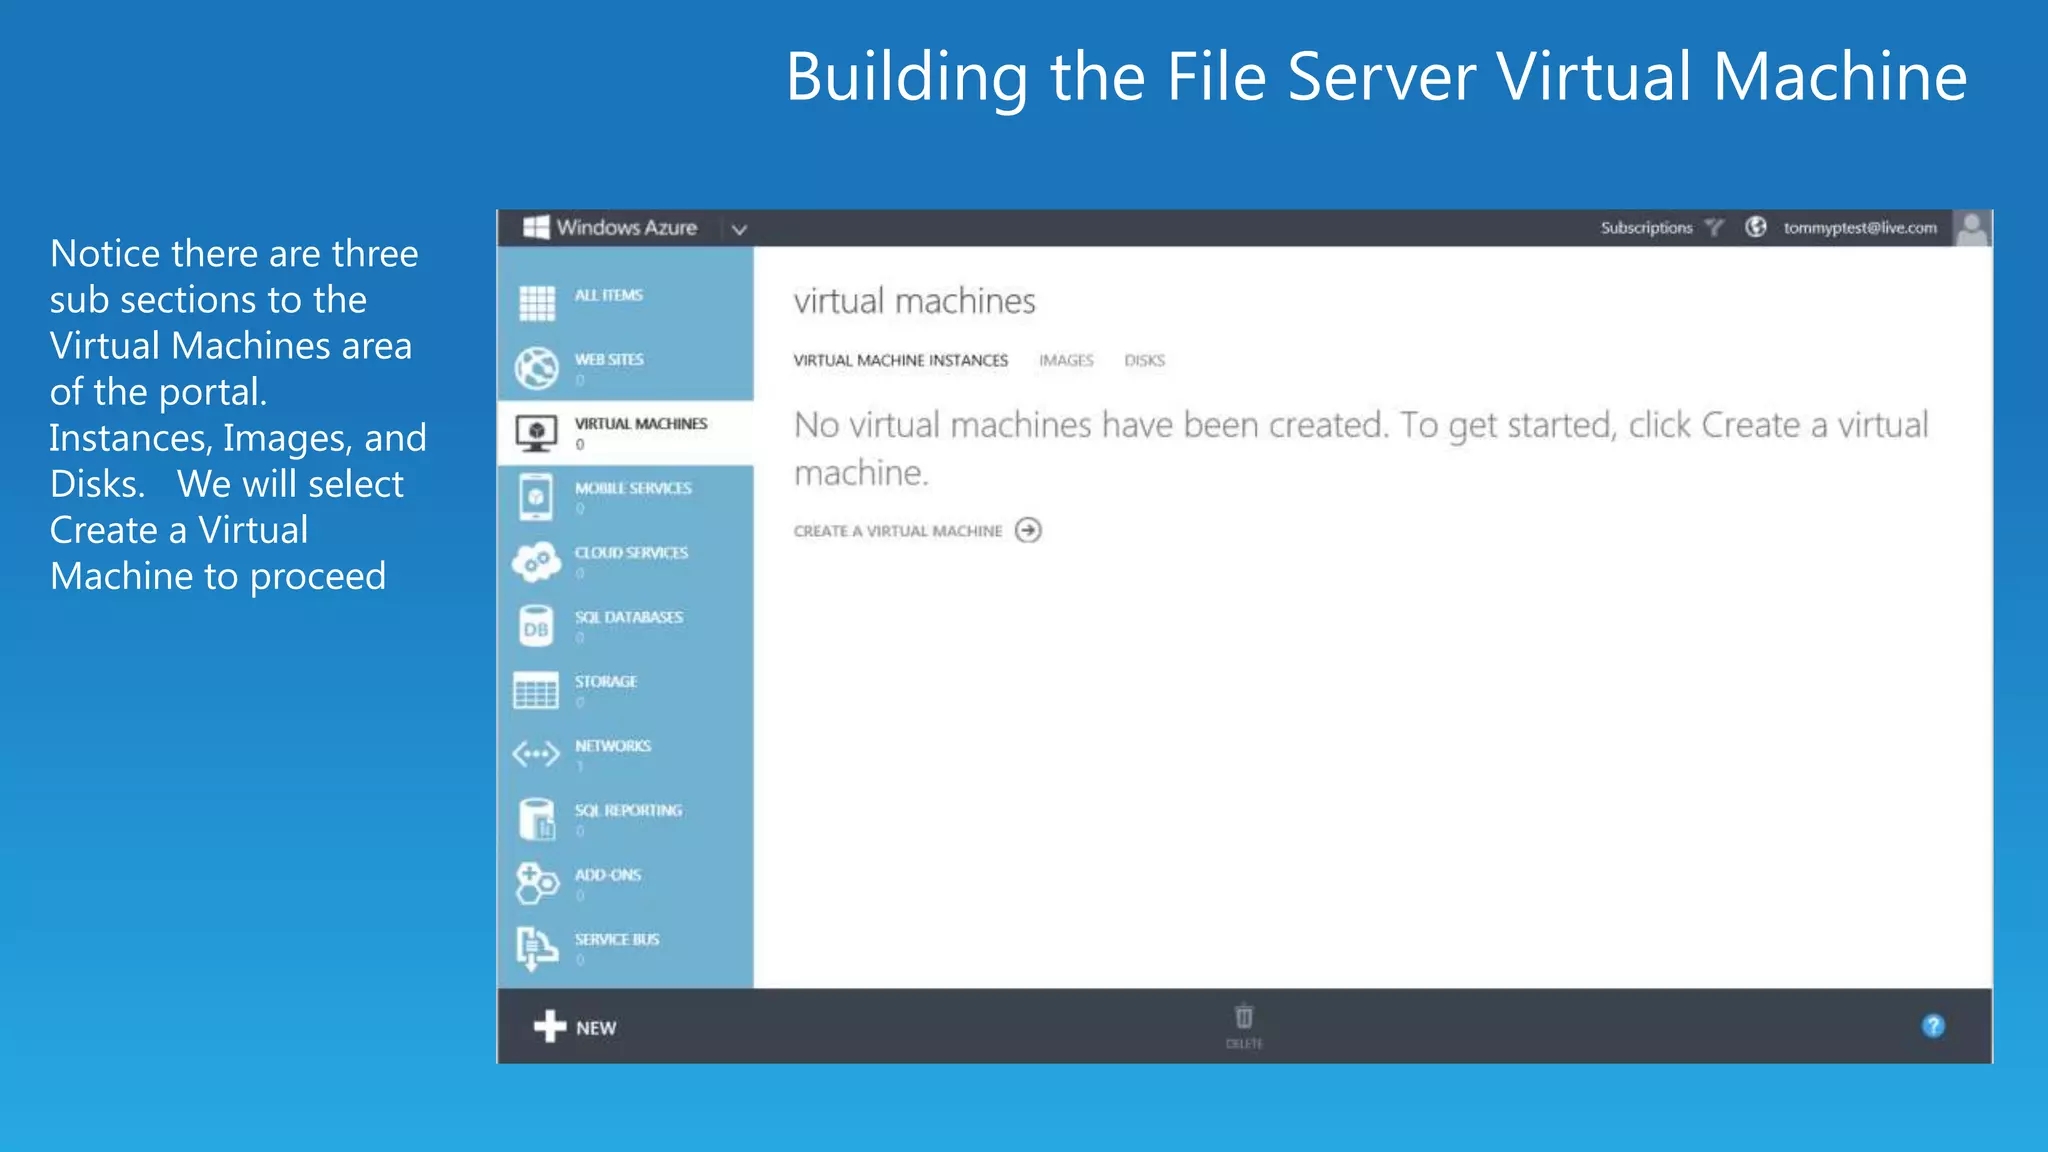
Task: Open the tommyptest@live.com account menu
Action: point(1860,228)
